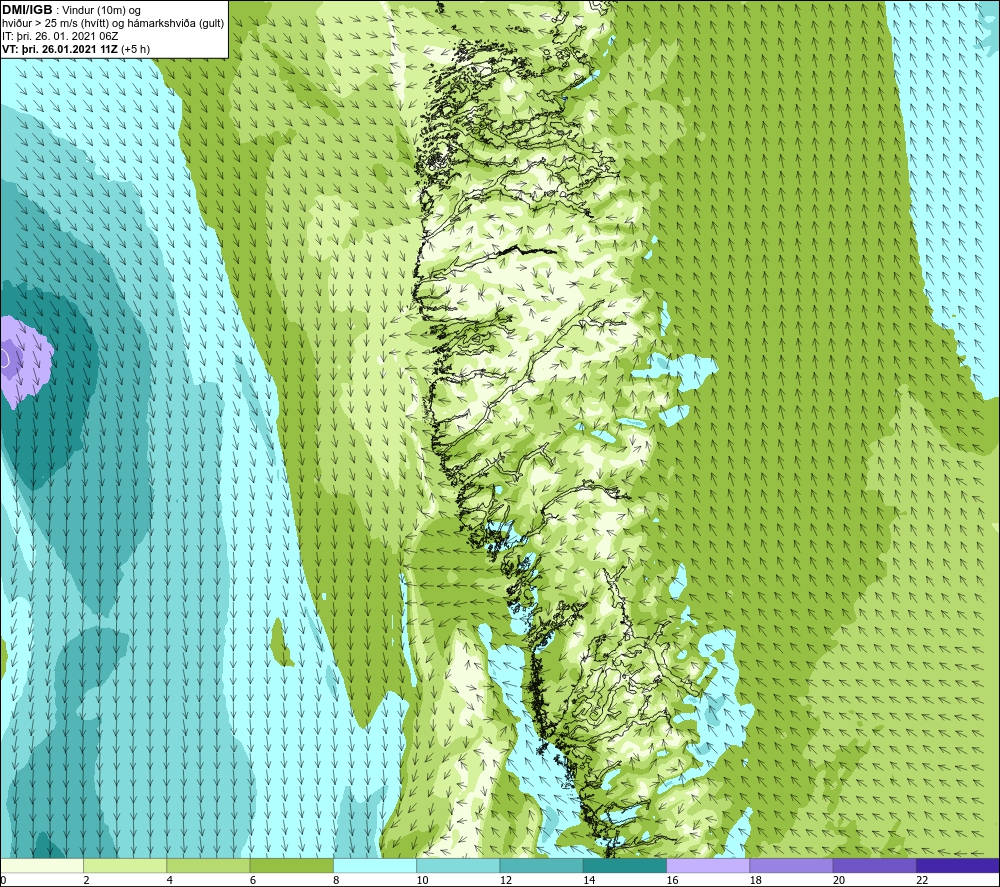The image size is (1000, 887).
Task: Click the 16–18 m/s lavender legend swatch
Action: (x=708, y=865)
